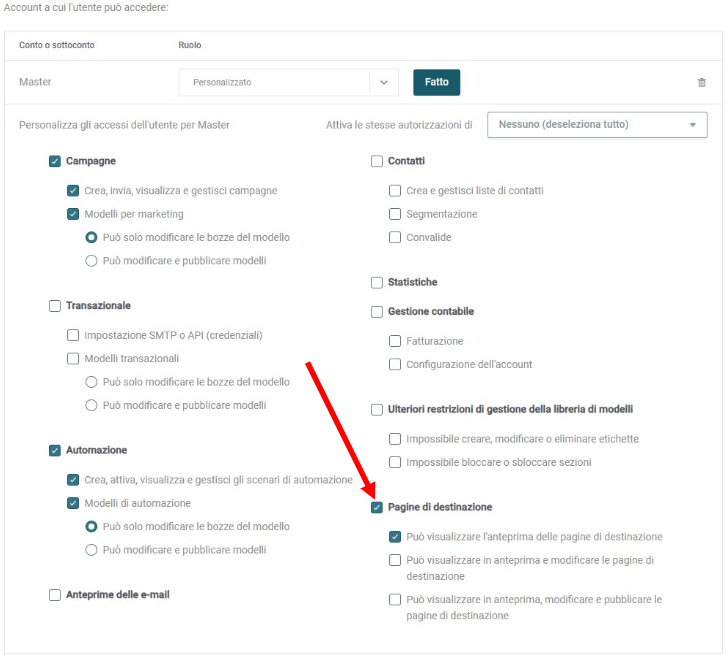Enable the Contatti checkbox
The height and width of the screenshot is (657, 728).
coord(377,161)
